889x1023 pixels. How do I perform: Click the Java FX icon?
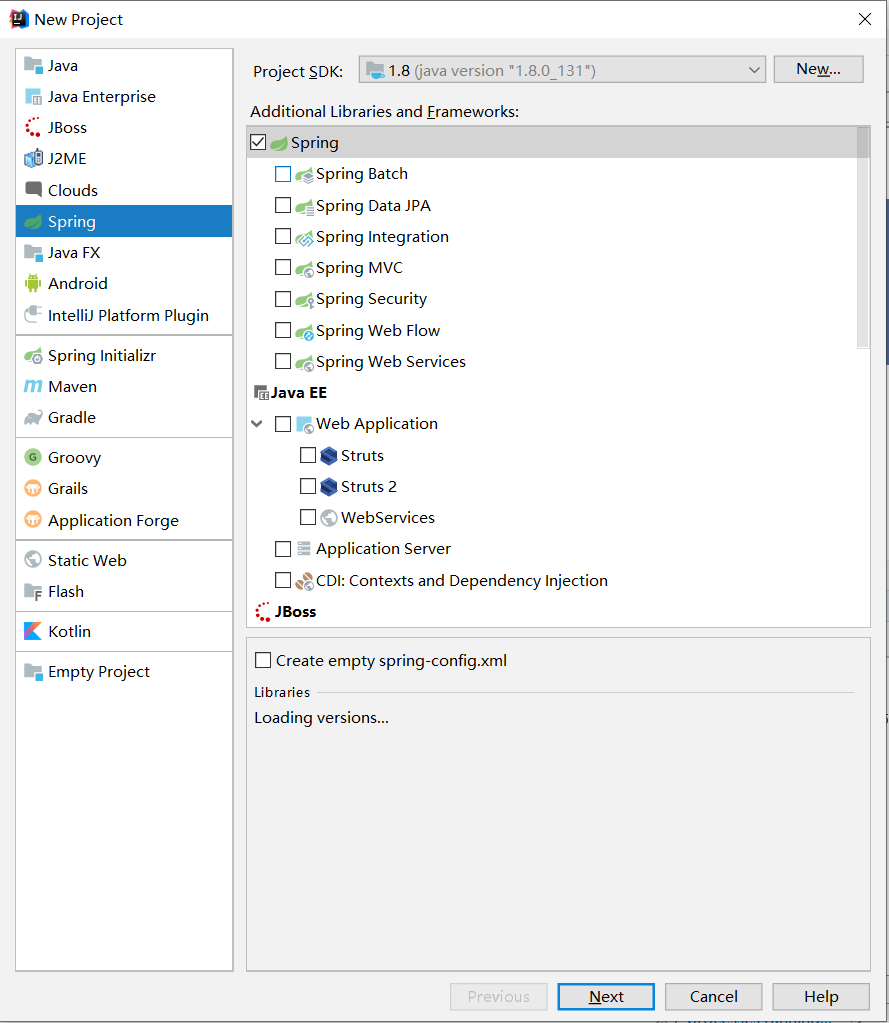coord(33,252)
